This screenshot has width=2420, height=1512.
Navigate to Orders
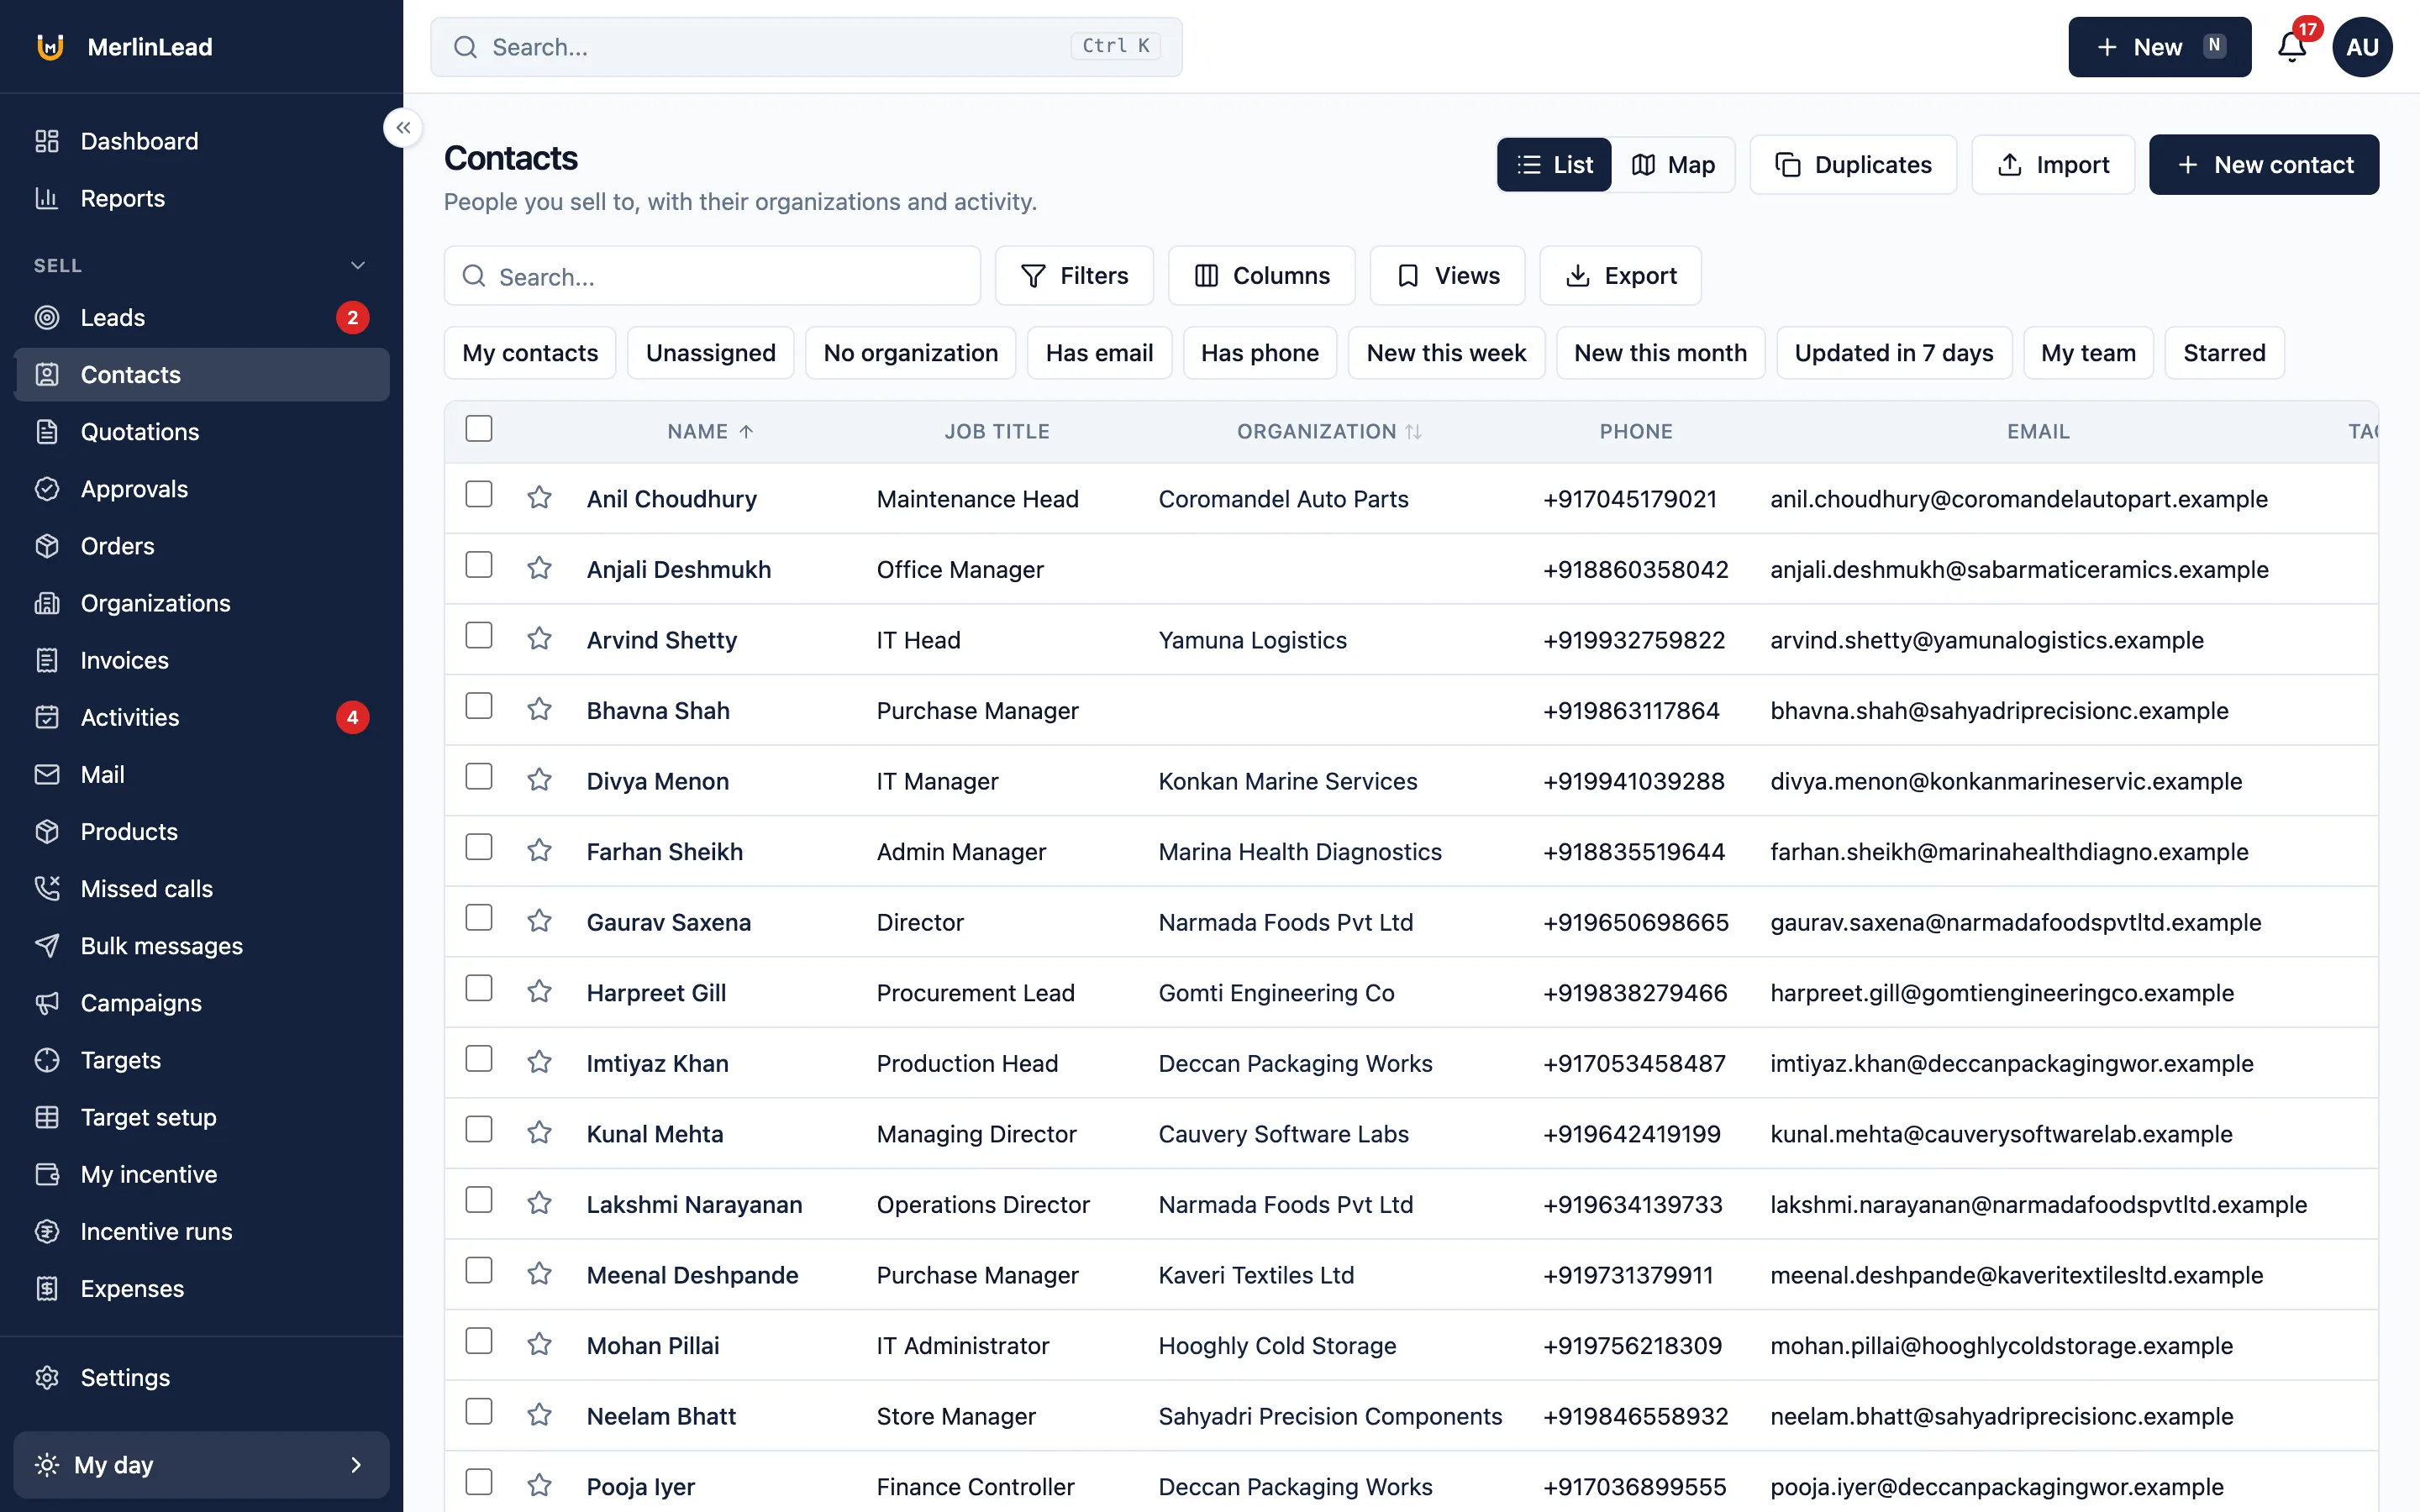(202, 546)
